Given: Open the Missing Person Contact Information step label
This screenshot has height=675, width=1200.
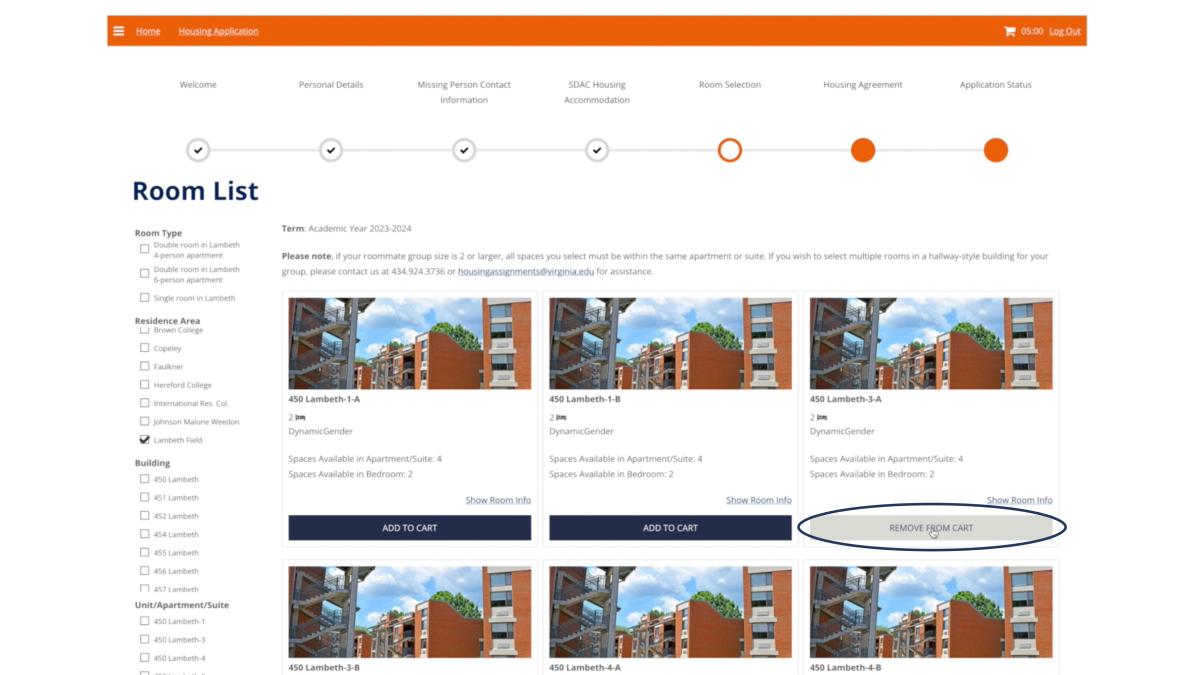Looking at the screenshot, I should (464, 92).
